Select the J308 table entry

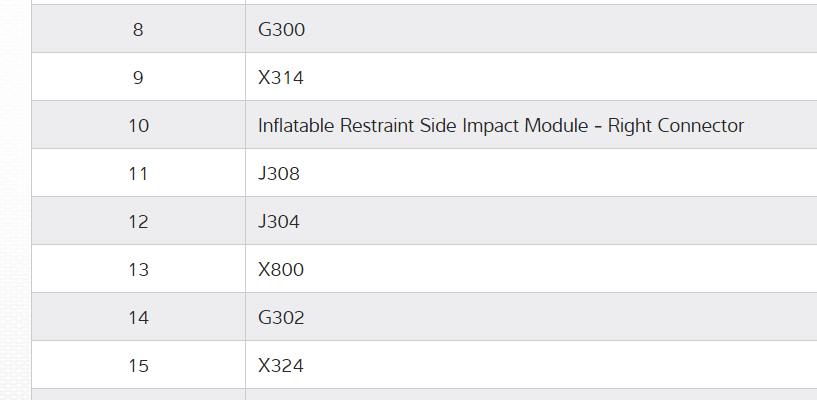click(x=279, y=174)
